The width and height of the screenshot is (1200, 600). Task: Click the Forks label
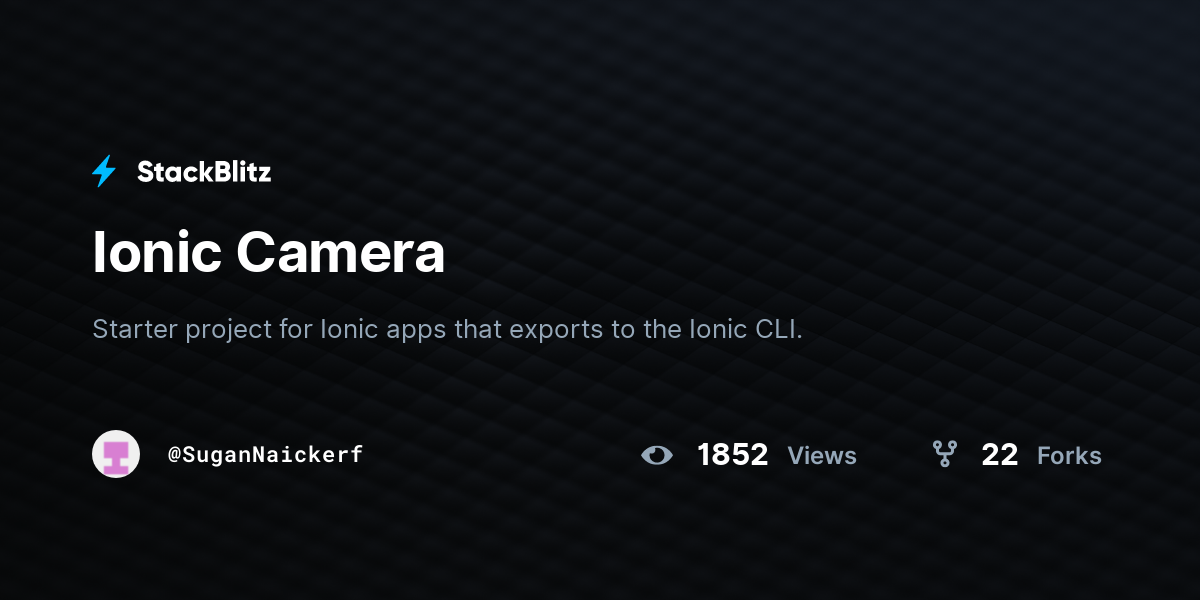click(1069, 456)
